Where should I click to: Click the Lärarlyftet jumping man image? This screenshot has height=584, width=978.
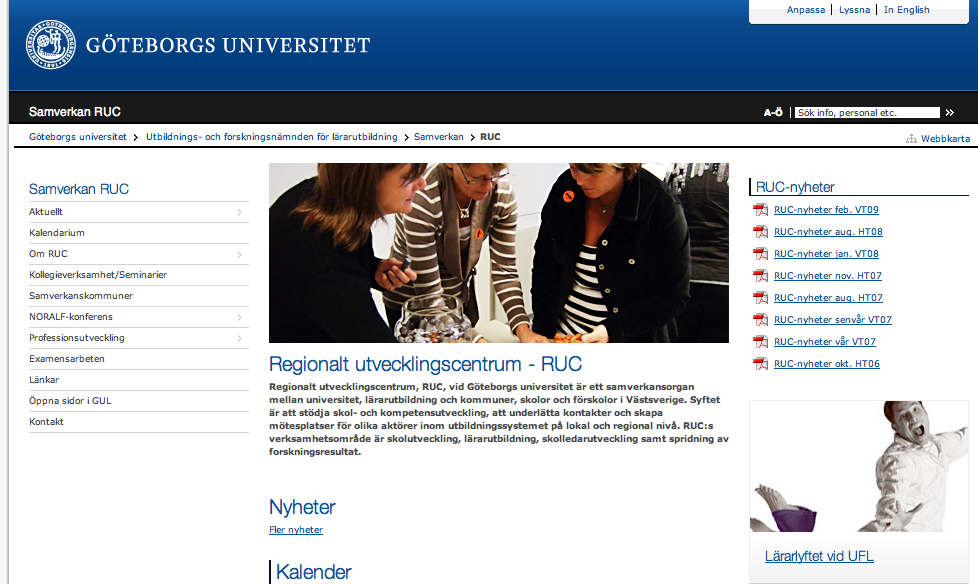point(859,466)
